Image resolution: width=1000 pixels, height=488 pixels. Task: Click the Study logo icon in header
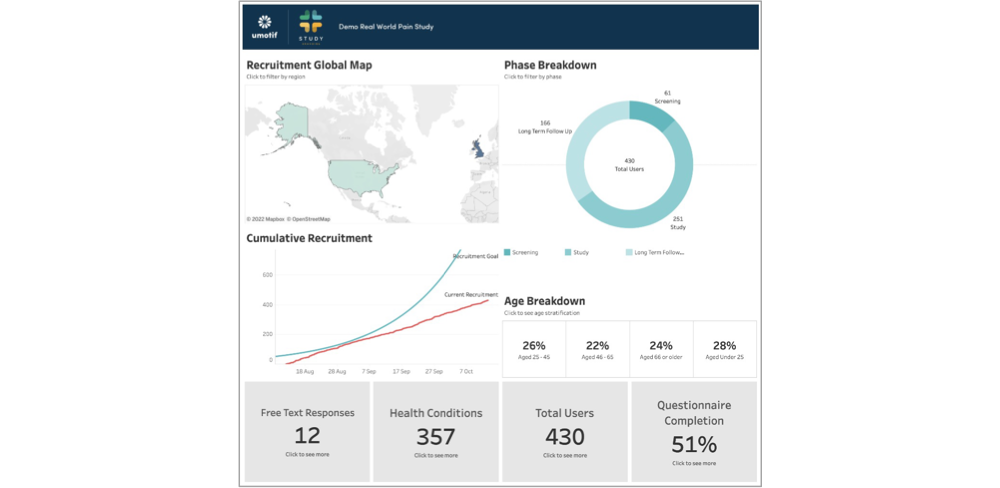point(310,26)
